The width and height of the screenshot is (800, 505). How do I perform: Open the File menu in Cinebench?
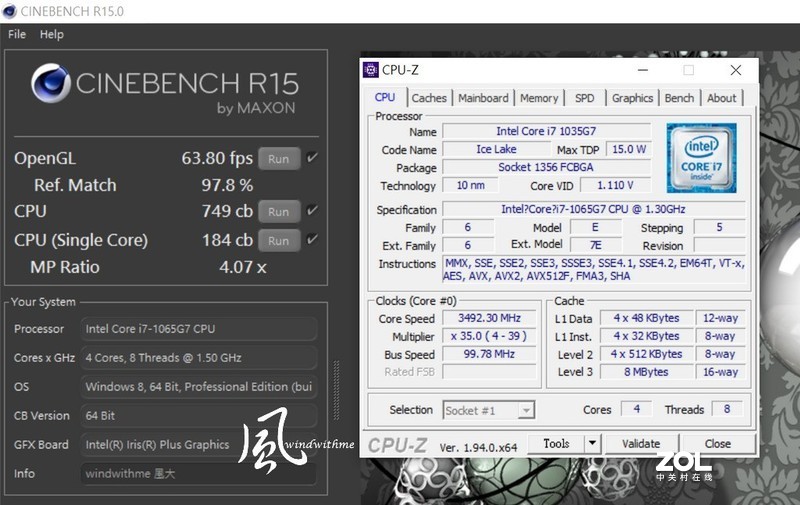tap(17, 34)
